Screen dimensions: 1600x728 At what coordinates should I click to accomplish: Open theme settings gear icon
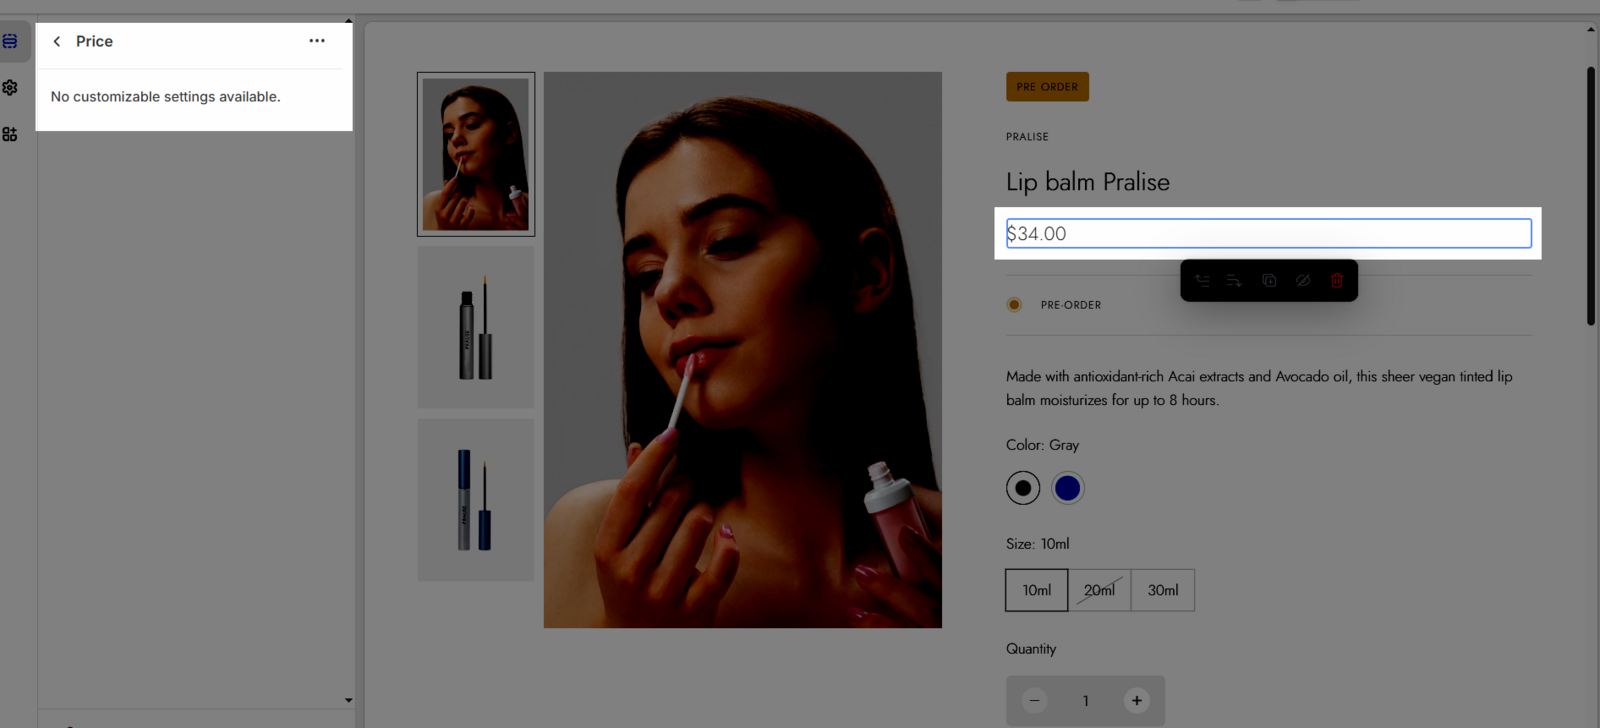click(10, 88)
